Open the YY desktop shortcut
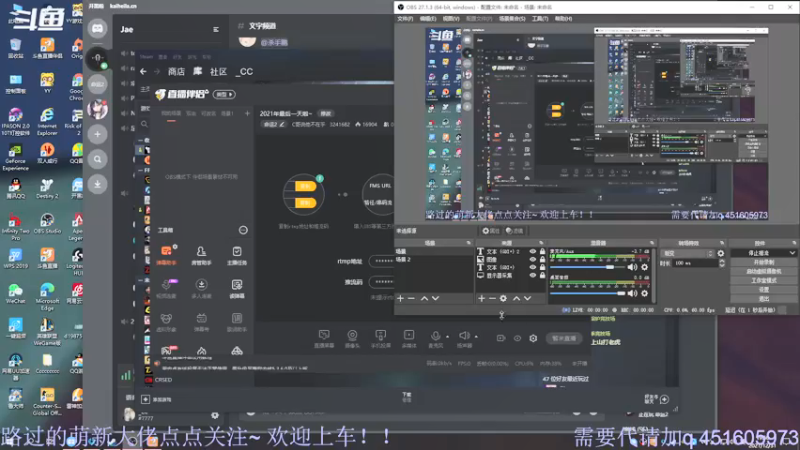This screenshot has height=450, width=800. pos(47,83)
